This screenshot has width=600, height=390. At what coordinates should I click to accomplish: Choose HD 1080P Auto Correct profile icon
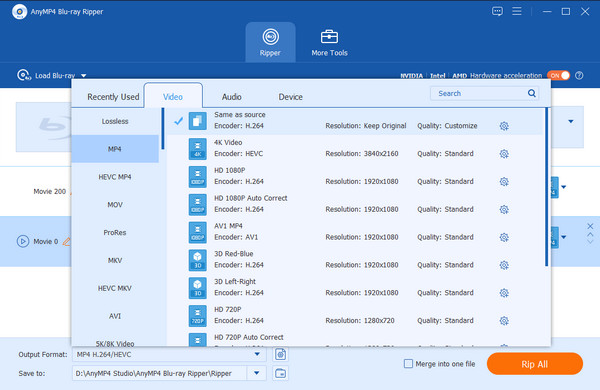(197, 205)
